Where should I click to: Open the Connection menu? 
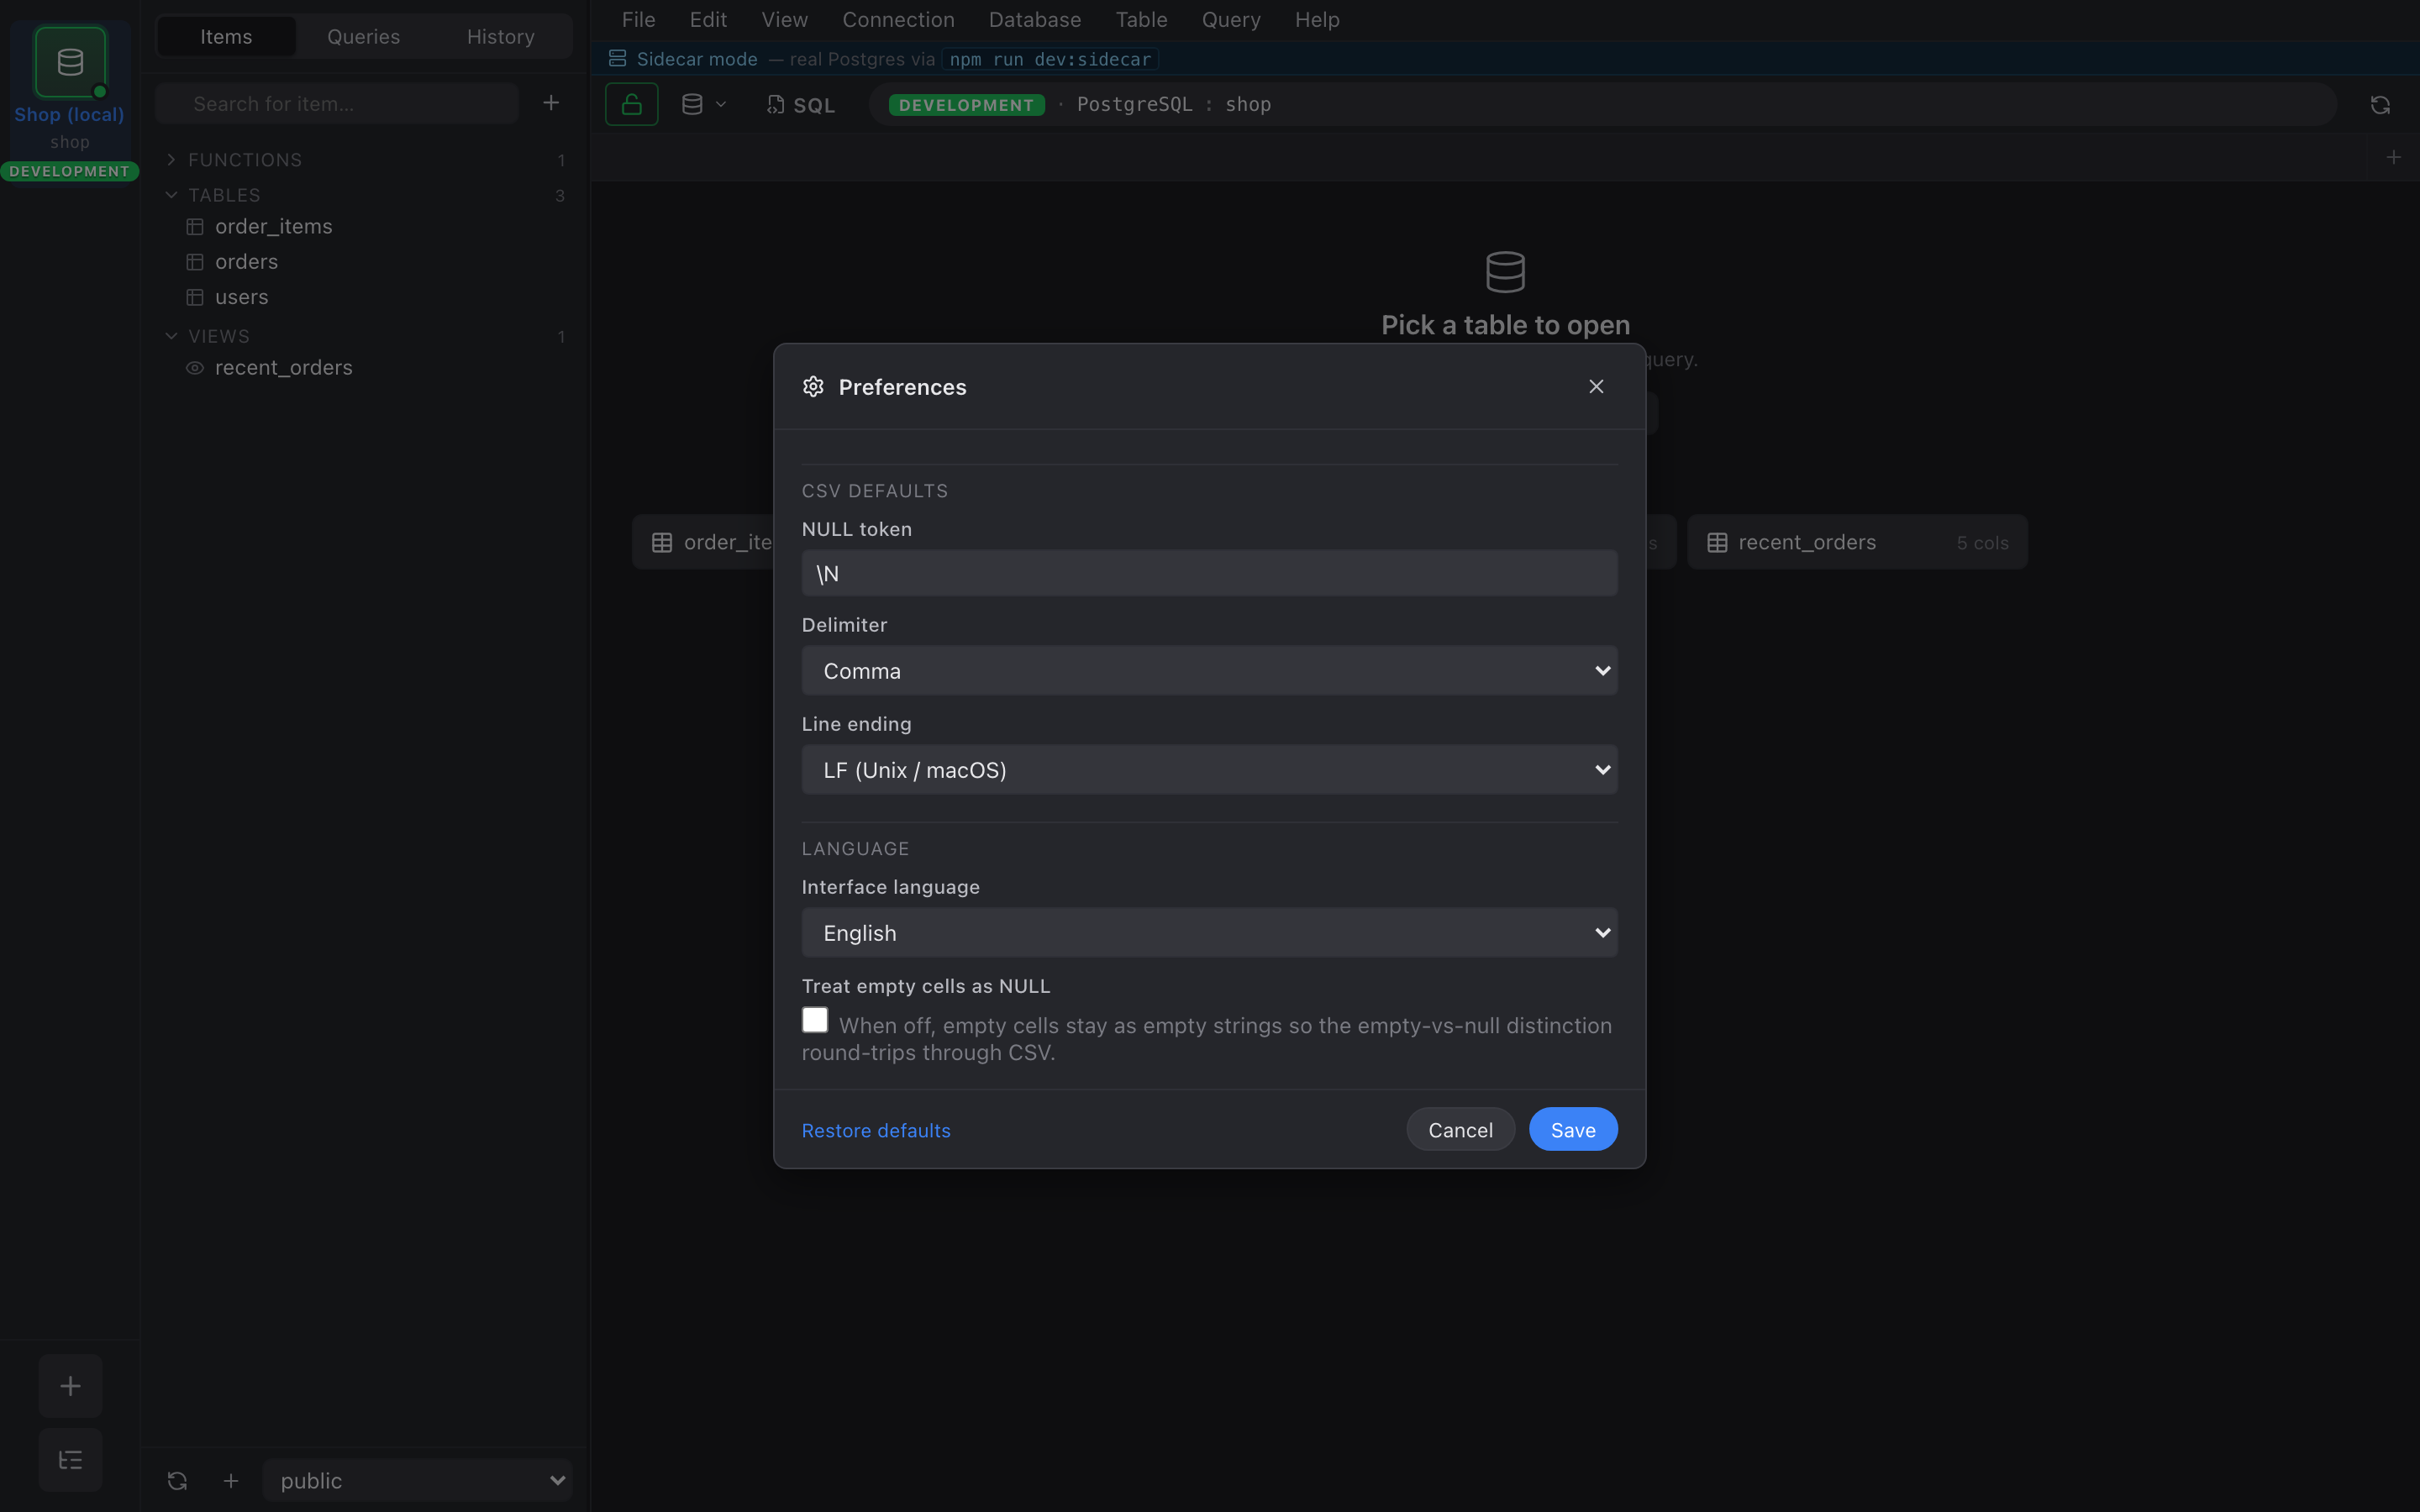[x=898, y=20]
